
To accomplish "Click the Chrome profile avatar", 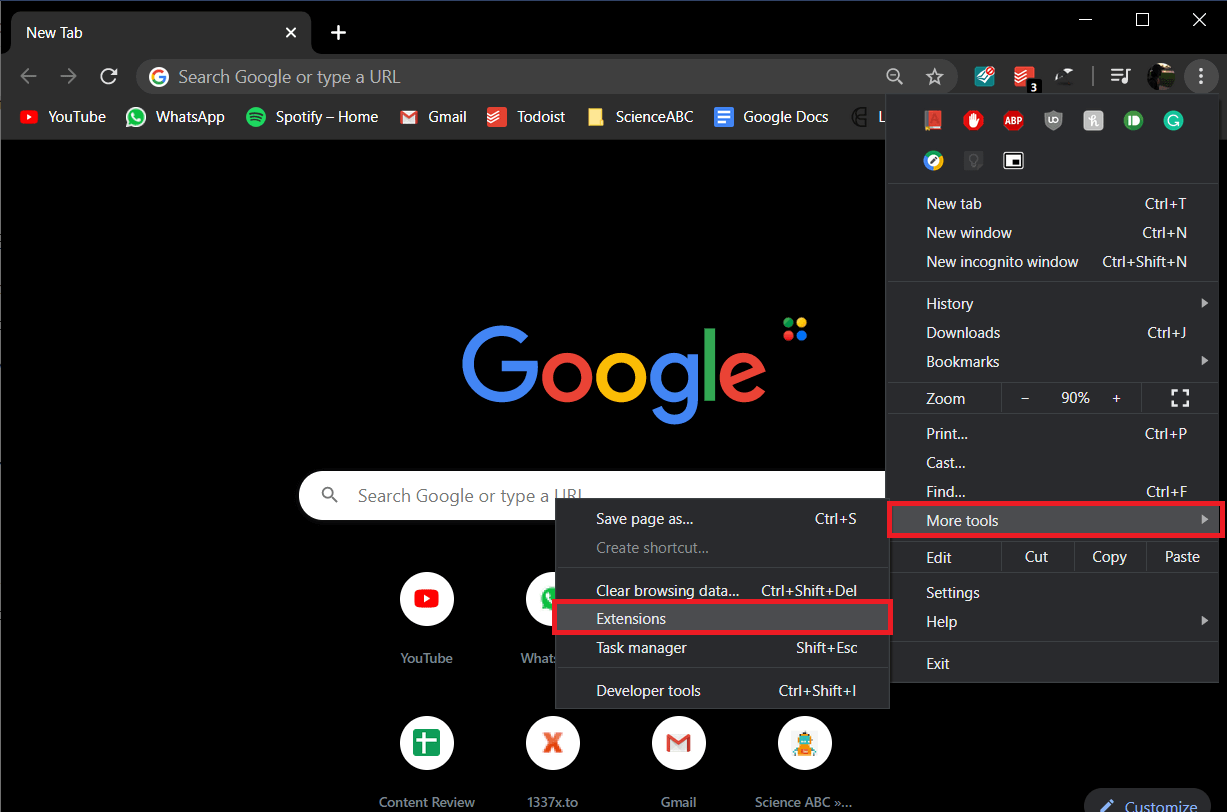I will 1161,76.
